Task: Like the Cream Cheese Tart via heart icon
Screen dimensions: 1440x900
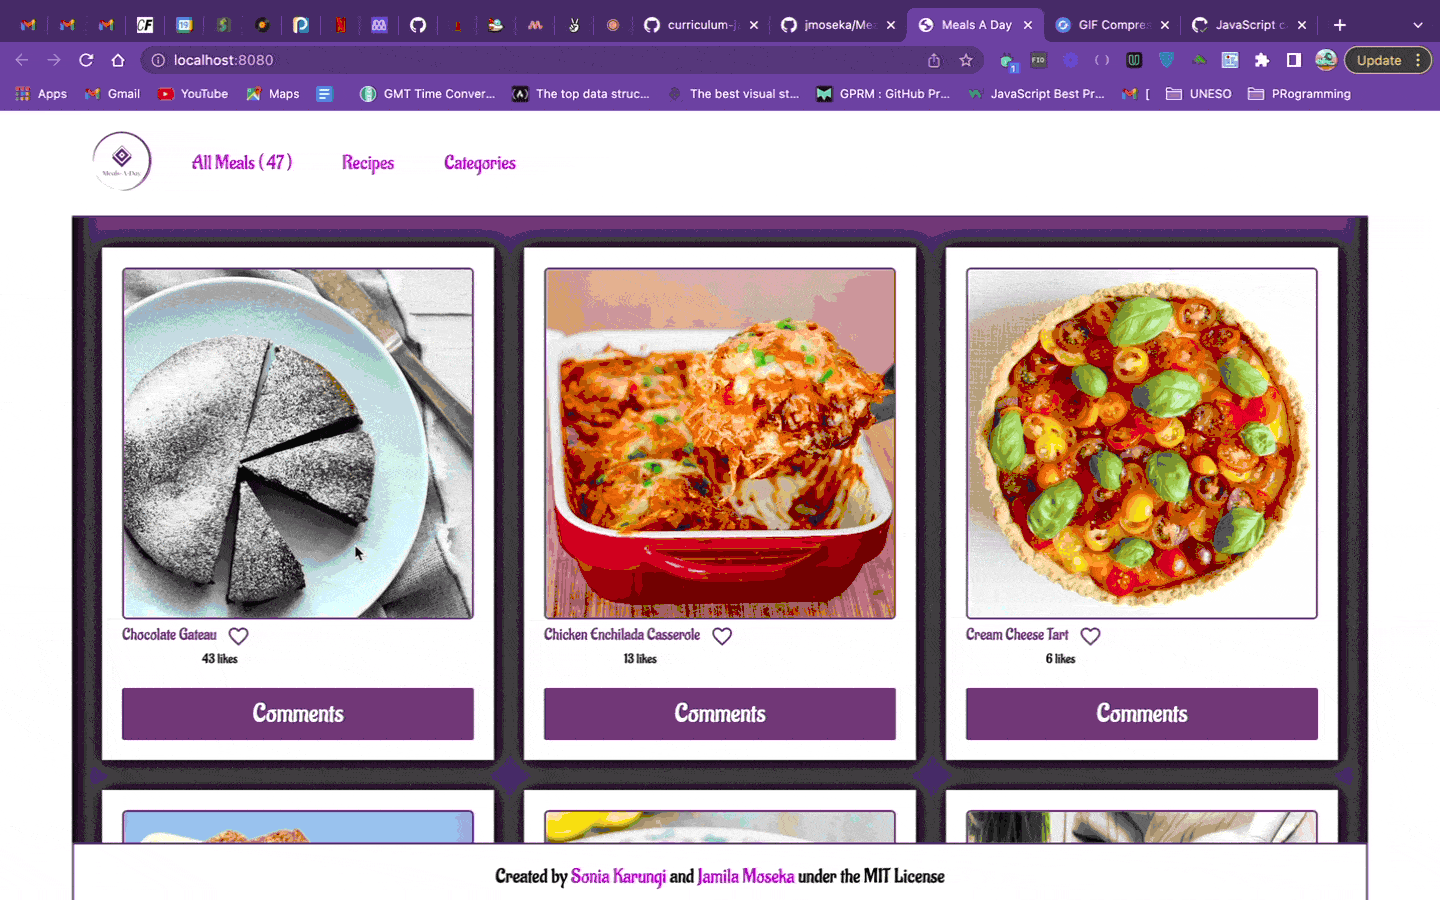Action: click(1090, 636)
